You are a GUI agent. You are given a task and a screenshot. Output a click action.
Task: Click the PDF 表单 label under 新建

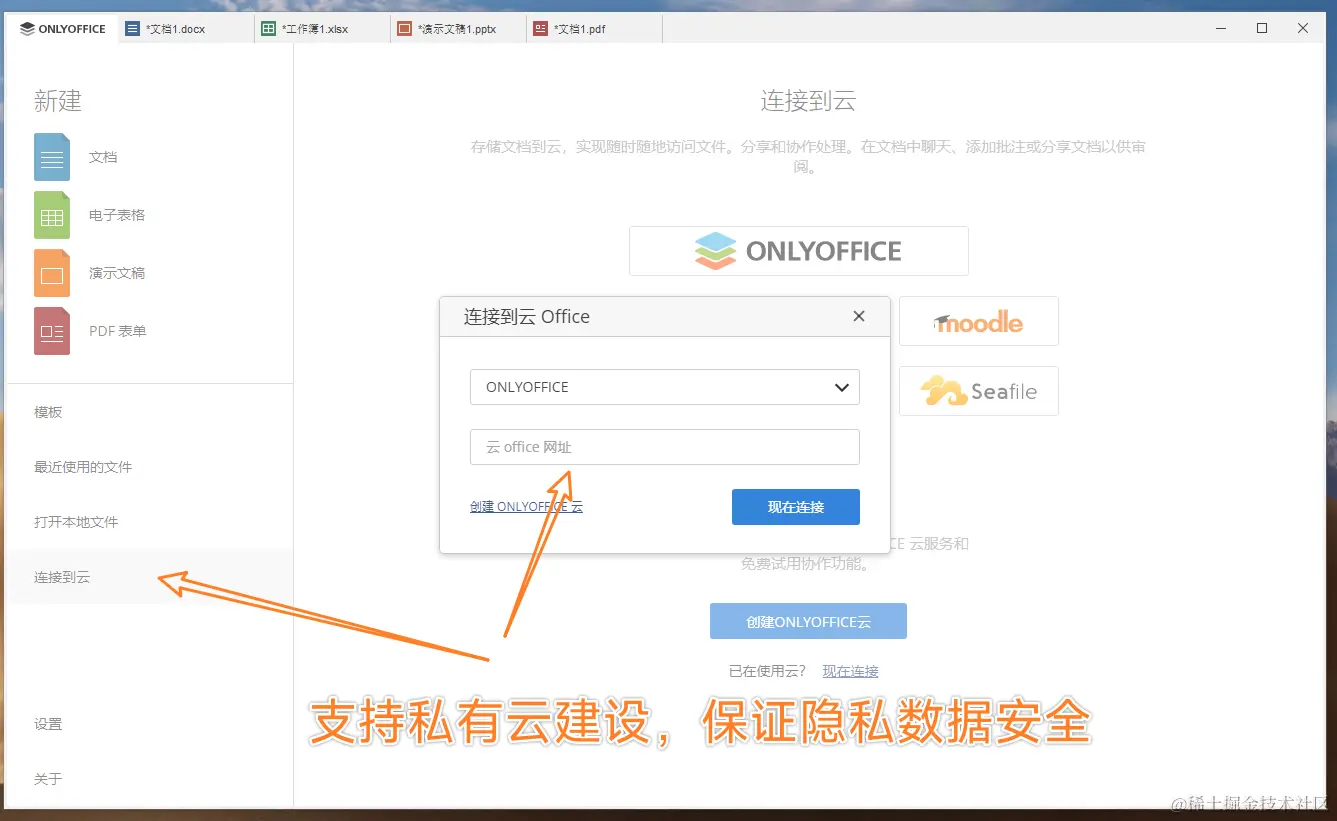(x=118, y=331)
